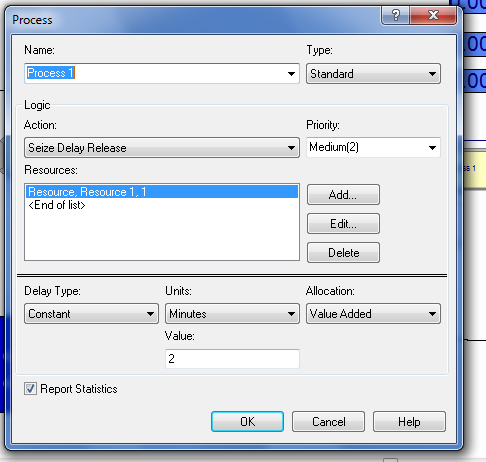Viewport: 486px width, 462px height.
Task: Open Help from the bottom button
Action: [x=409, y=422]
